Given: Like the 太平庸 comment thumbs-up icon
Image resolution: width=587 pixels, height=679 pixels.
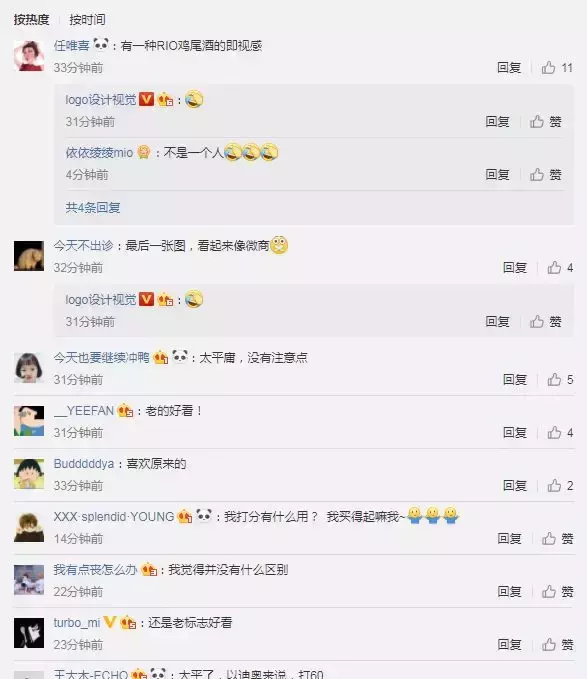Looking at the screenshot, I should [554, 380].
